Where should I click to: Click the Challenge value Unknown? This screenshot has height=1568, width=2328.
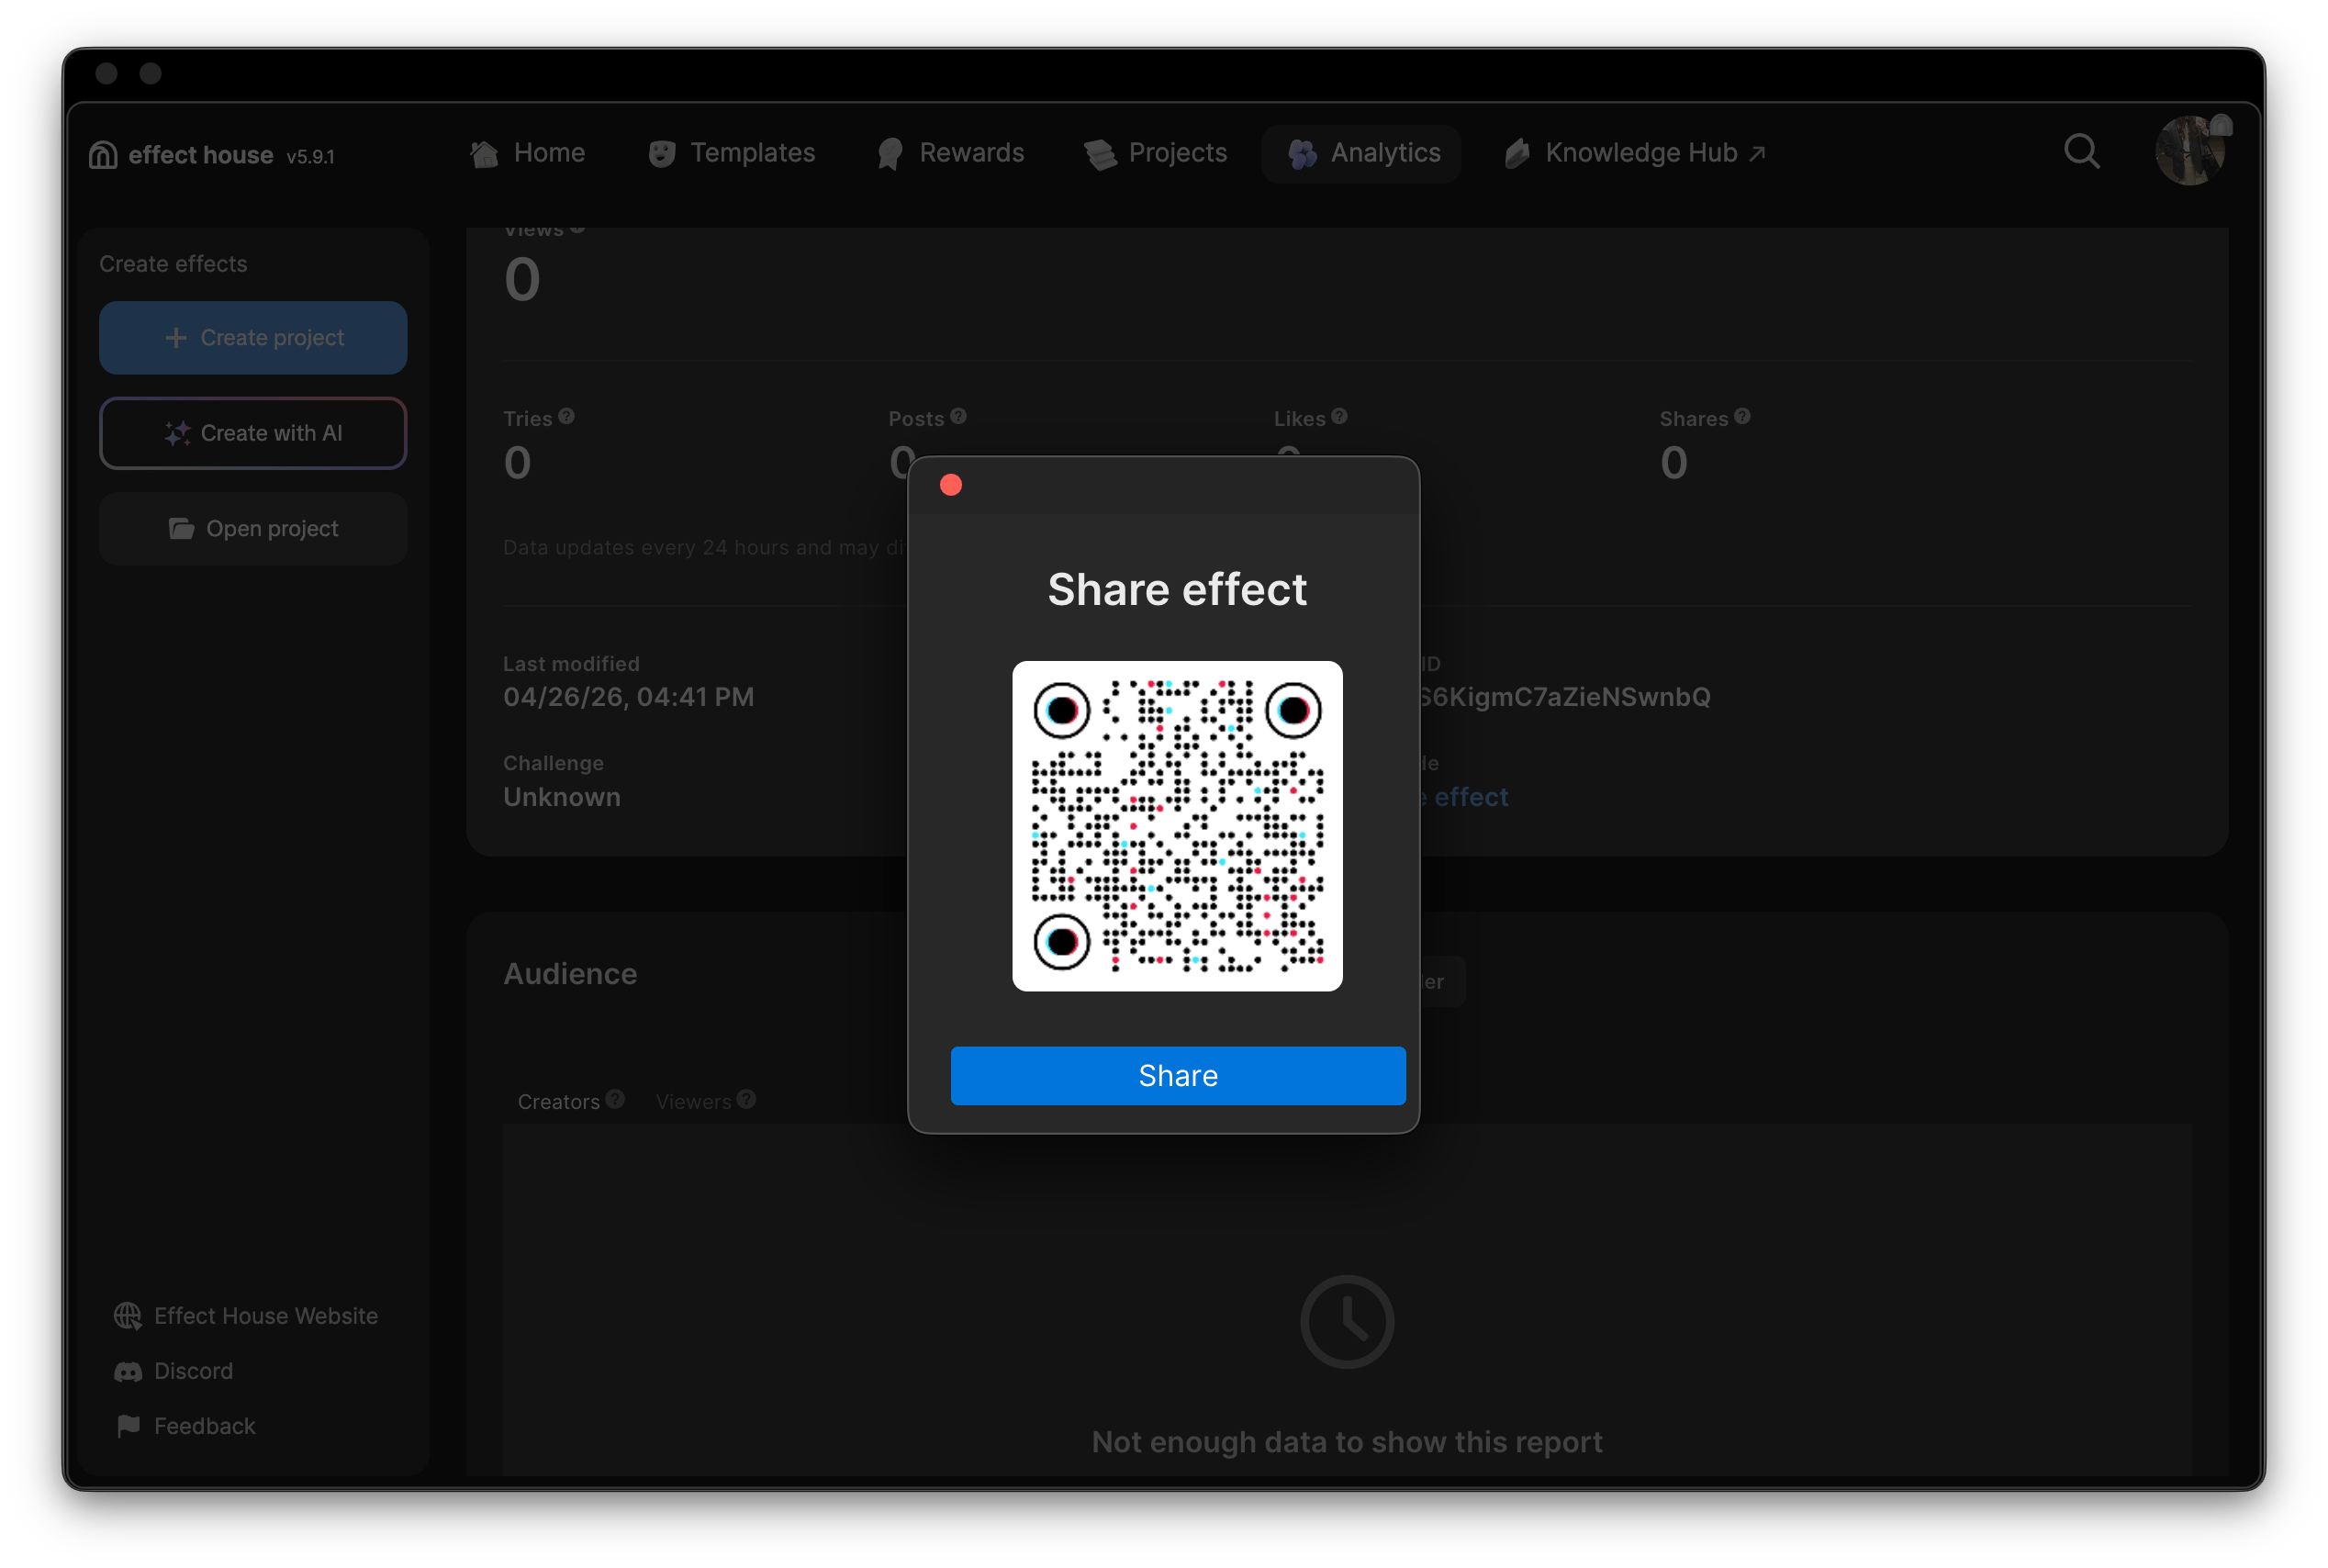562,797
